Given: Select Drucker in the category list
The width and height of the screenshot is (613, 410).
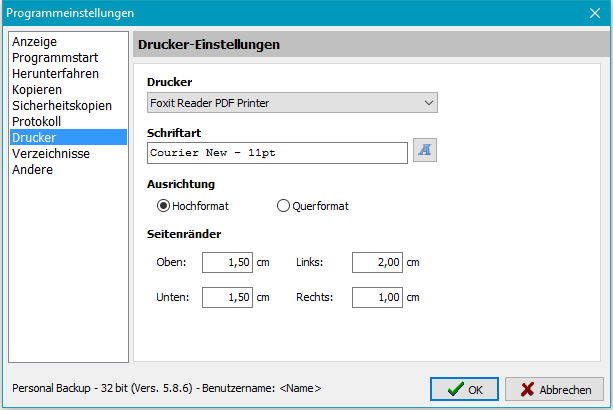Looking at the screenshot, I should (x=34, y=138).
